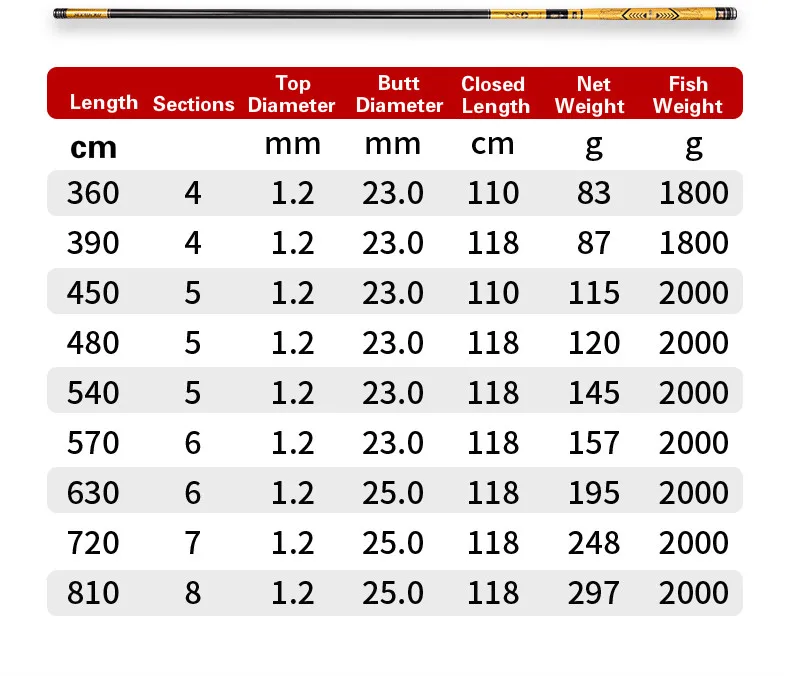This screenshot has width=790, height=676.
Task: Select the Closed Length header
Action: 493,95
